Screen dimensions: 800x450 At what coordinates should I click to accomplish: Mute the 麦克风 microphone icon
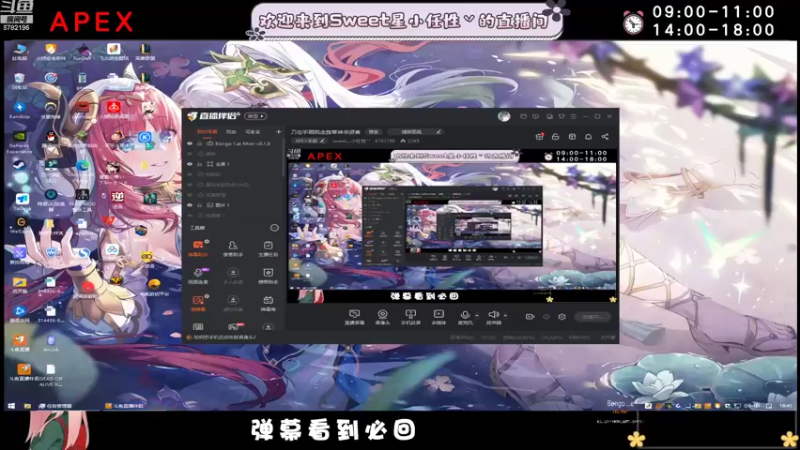click(464, 316)
